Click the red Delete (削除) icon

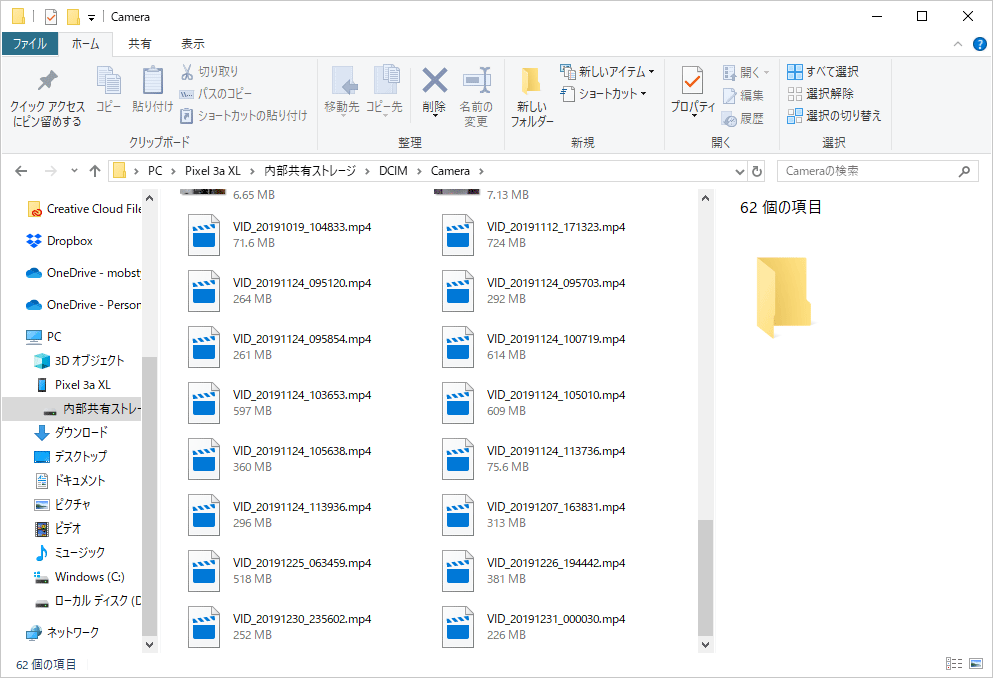click(x=434, y=82)
